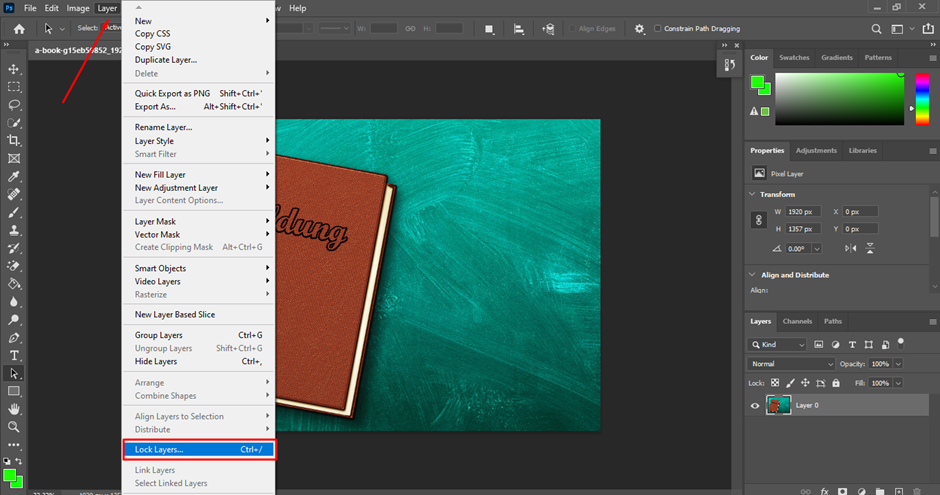Open the Edit menu

click(x=52, y=8)
